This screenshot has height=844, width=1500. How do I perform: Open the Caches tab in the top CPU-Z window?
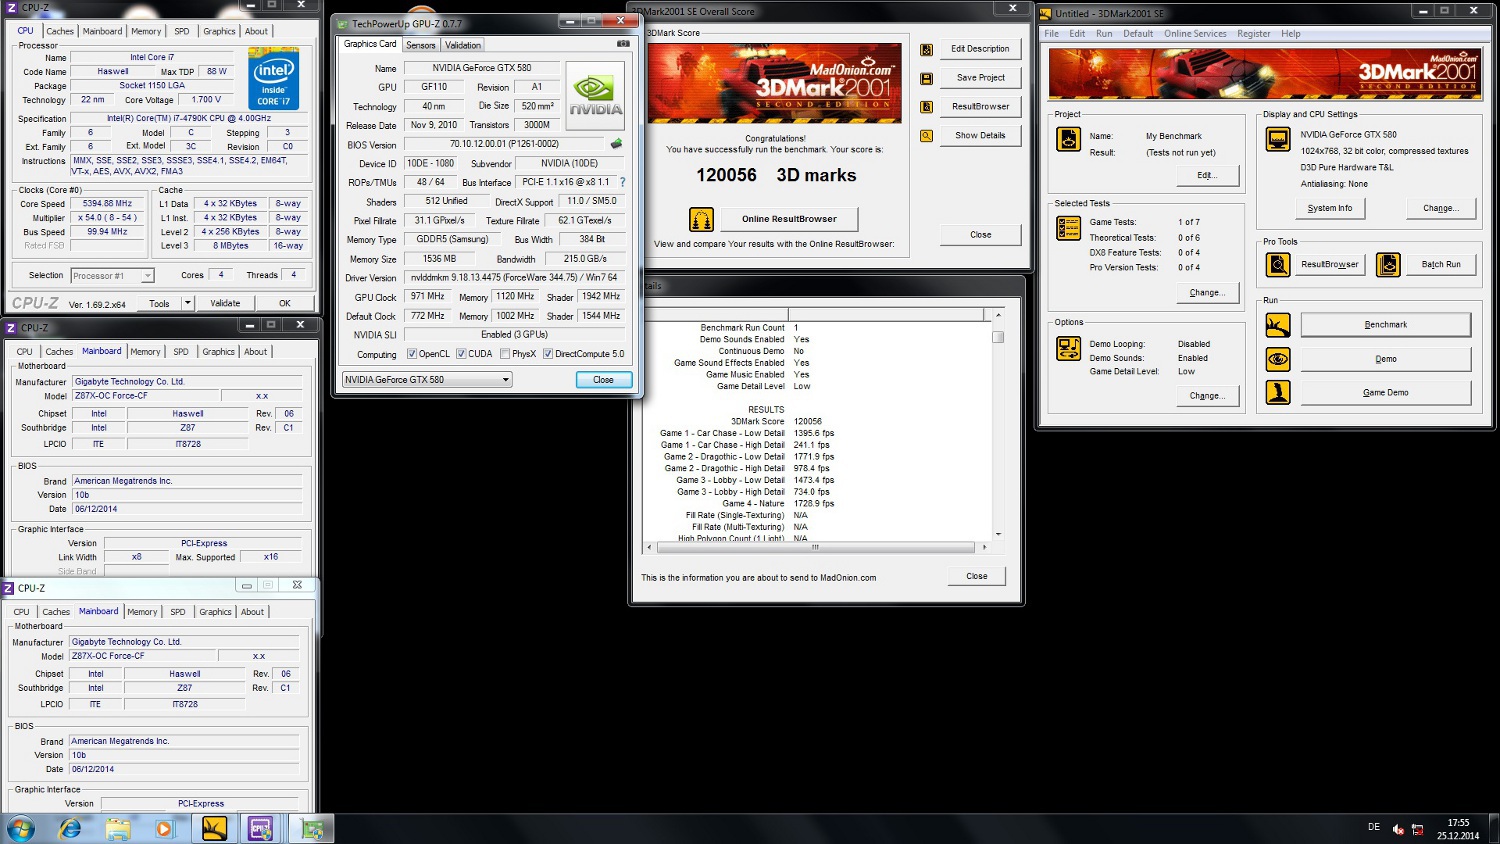pos(60,31)
